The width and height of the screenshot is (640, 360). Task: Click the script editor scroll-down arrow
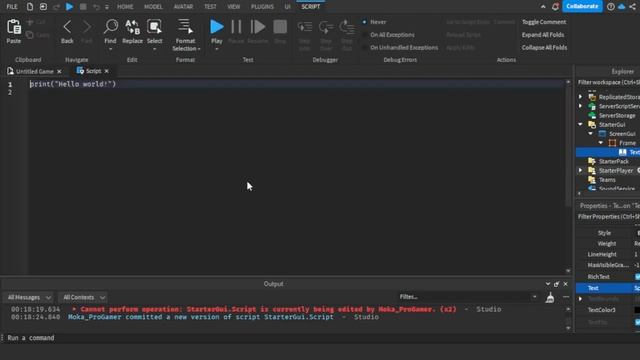click(x=568, y=271)
